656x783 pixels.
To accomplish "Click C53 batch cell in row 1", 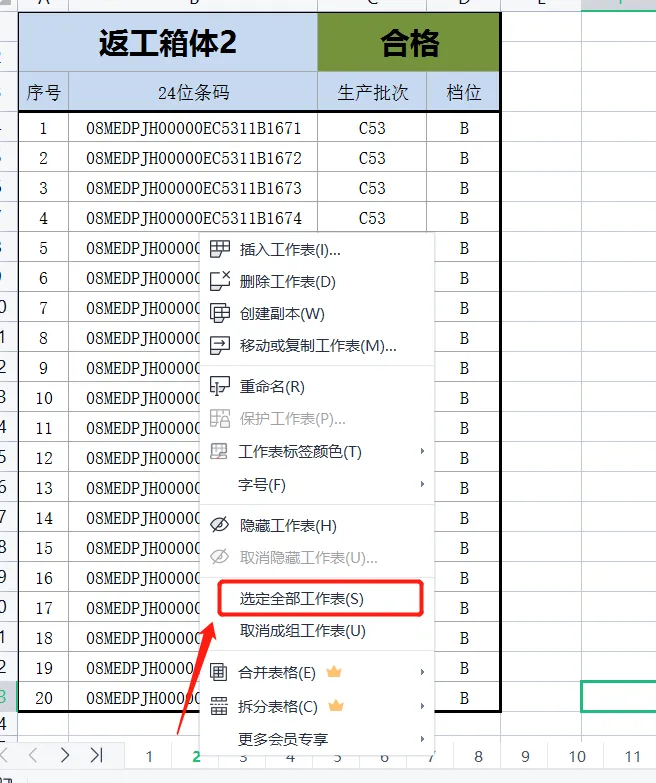I will (372, 128).
